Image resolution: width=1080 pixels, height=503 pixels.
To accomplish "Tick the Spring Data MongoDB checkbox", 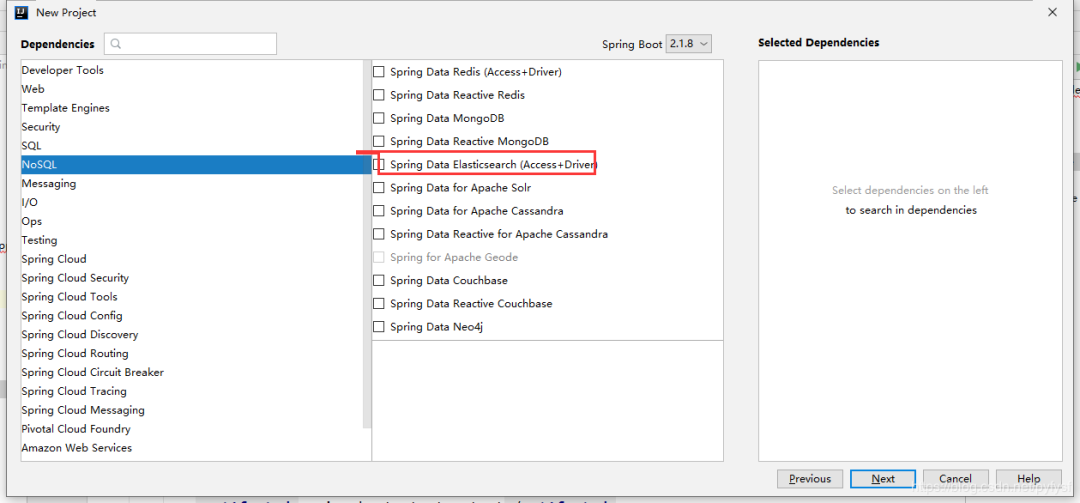I will point(379,118).
